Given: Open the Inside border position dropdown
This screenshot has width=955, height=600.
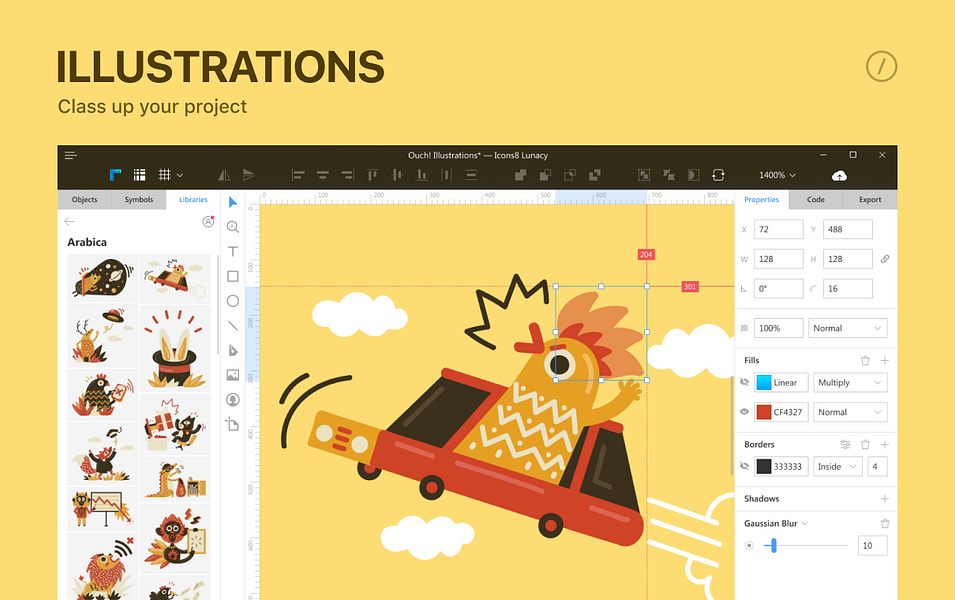Looking at the screenshot, I should (837, 466).
